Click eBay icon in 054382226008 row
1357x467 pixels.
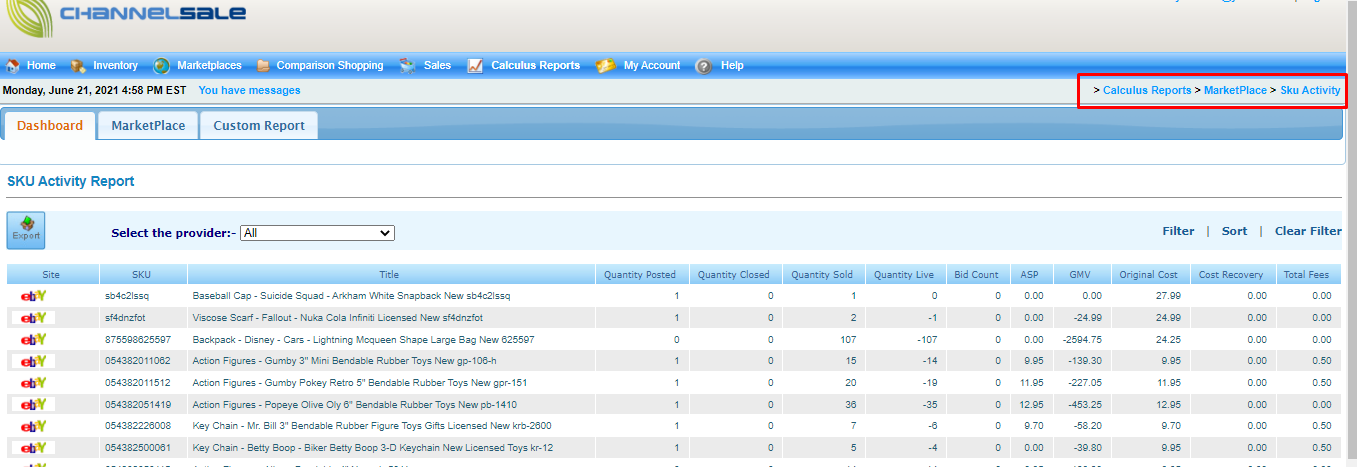[34, 426]
